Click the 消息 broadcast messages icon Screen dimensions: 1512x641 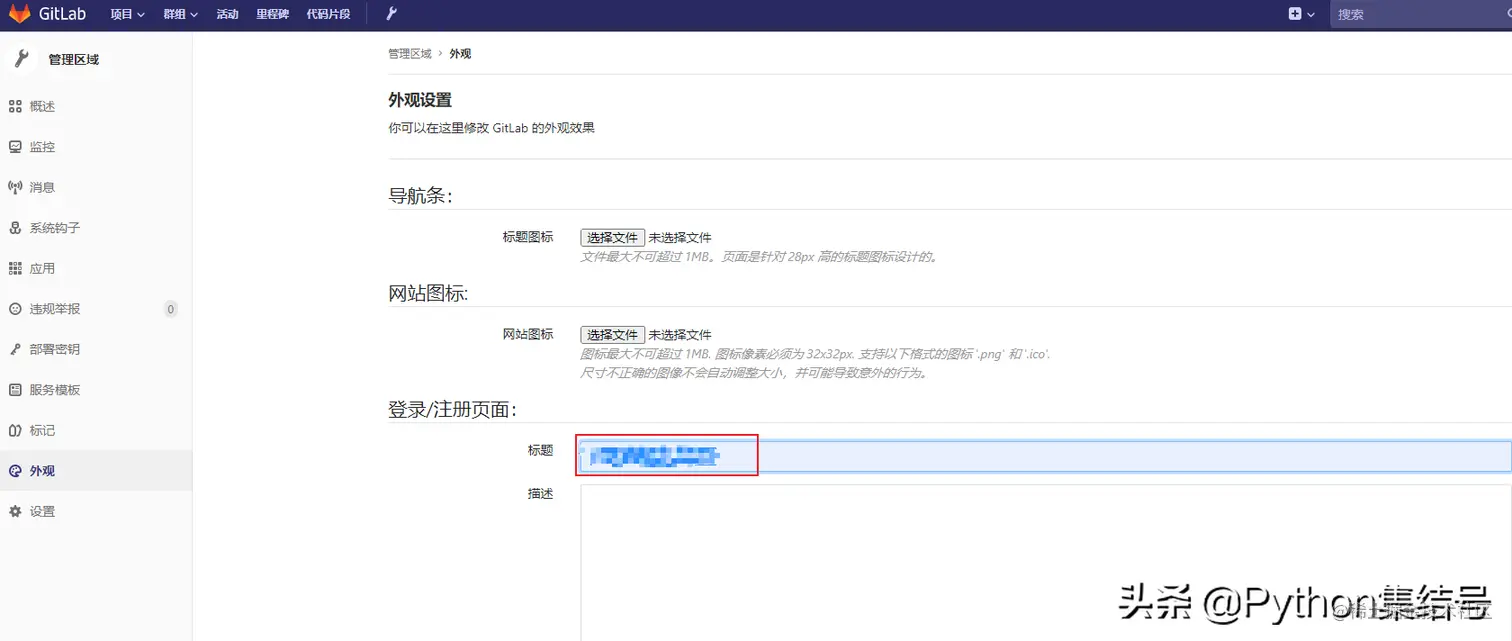tap(14, 187)
